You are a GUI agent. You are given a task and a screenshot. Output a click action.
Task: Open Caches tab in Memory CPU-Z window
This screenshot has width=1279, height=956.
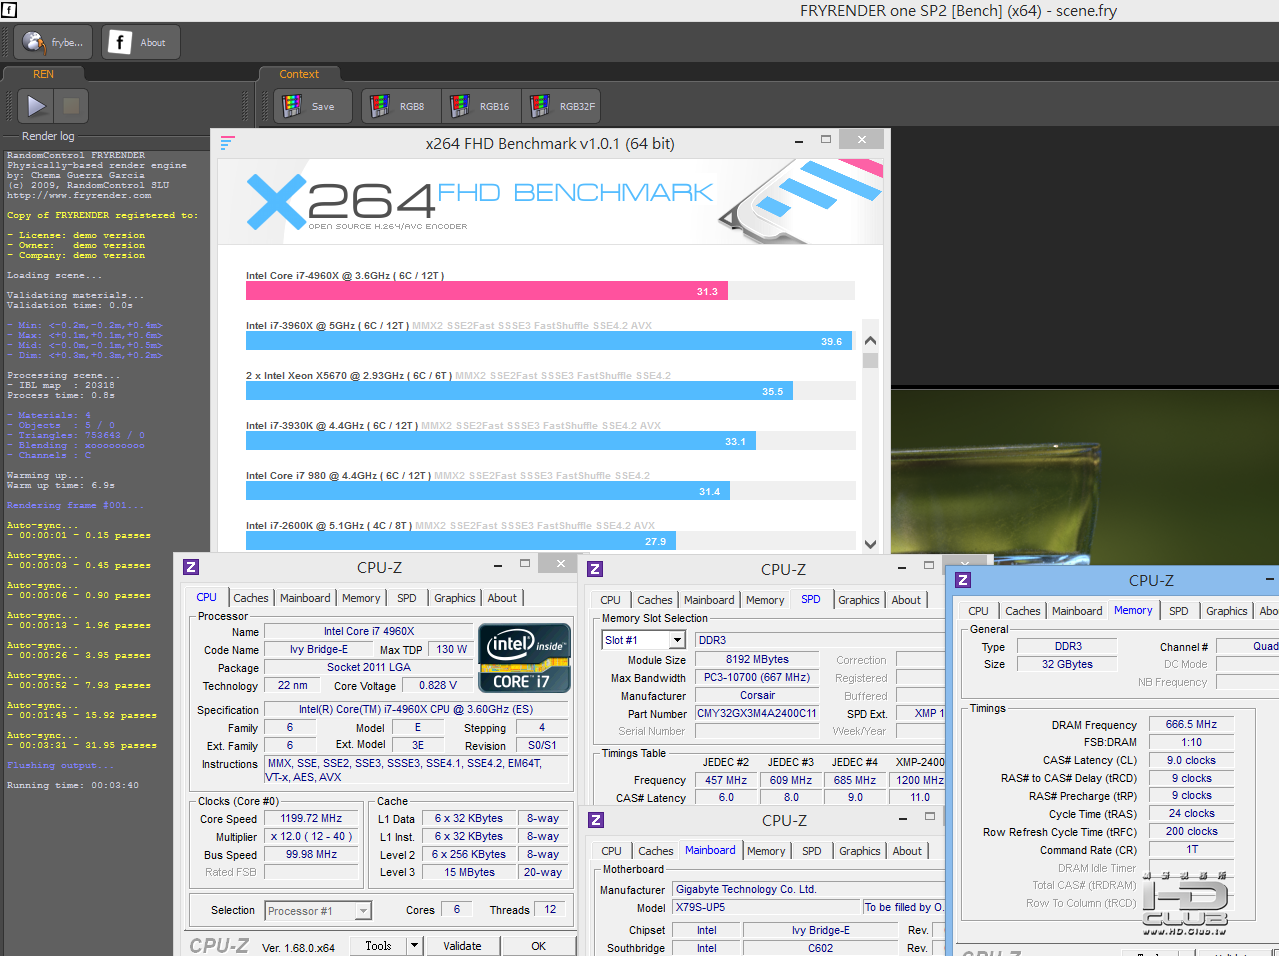pyautogui.click(x=1023, y=611)
